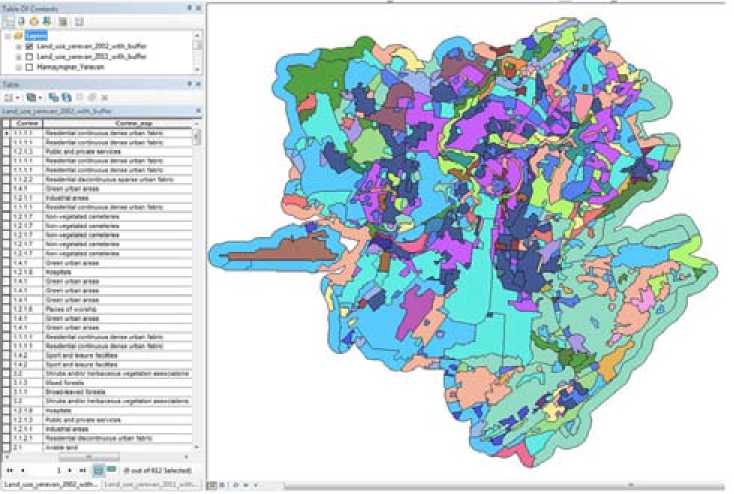The width and height of the screenshot is (734, 494).
Task: Click List By Visibility icon
Action: tap(36, 20)
